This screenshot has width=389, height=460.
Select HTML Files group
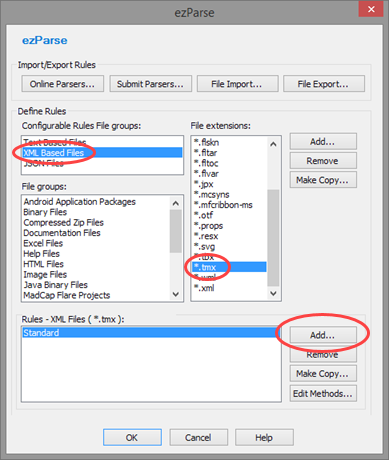click(x=96, y=264)
